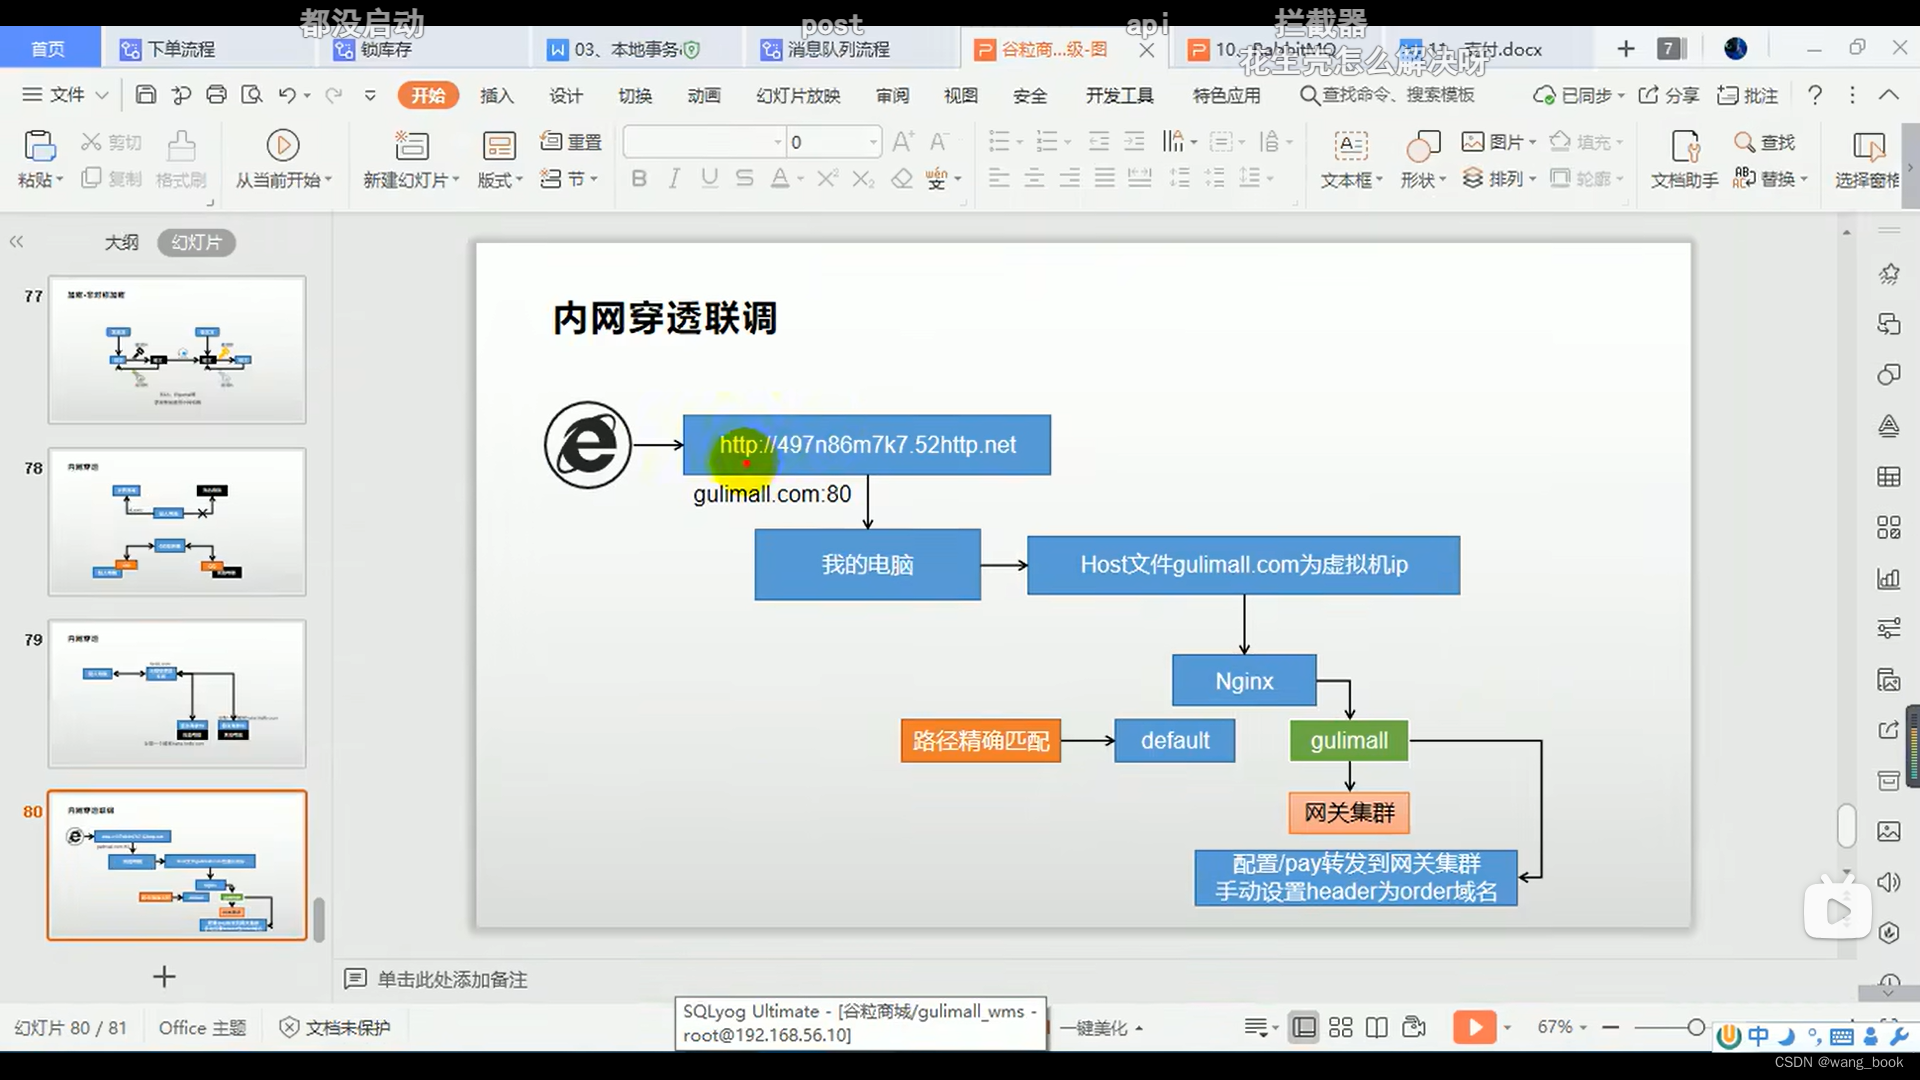Toggle Subscript formatting
The width and height of the screenshot is (1920, 1080).
863,179
